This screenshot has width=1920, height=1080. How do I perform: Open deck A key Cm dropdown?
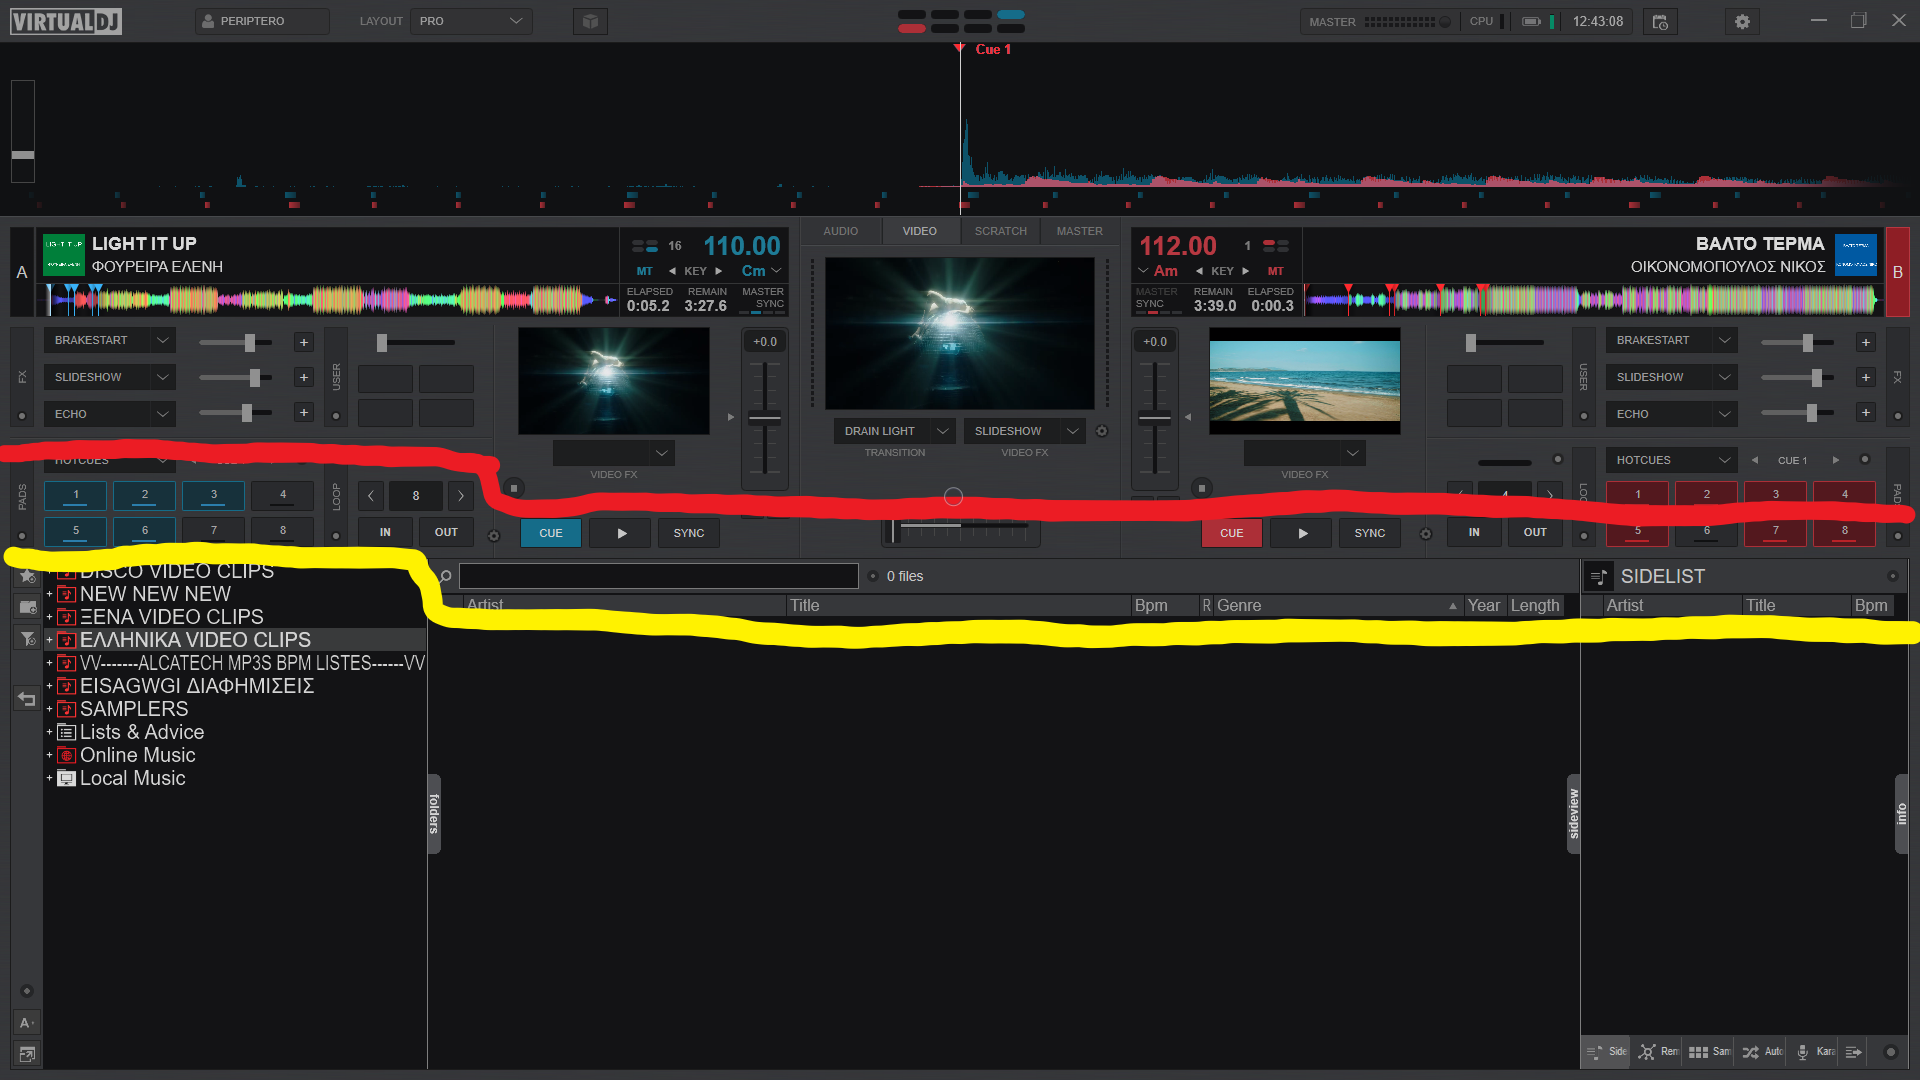pyautogui.click(x=762, y=271)
